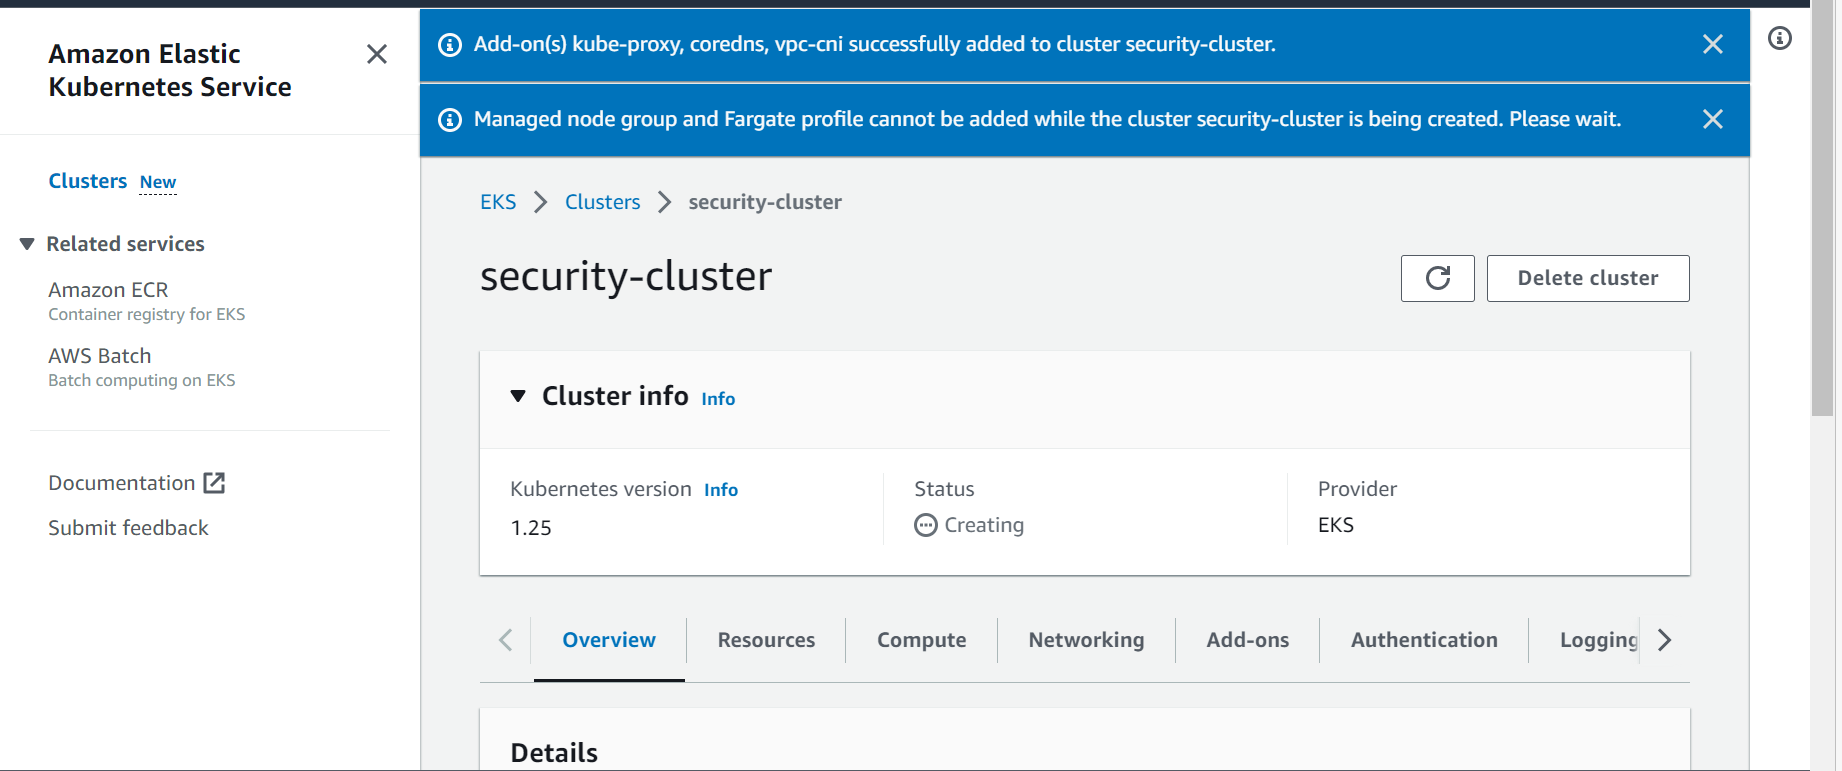Open the Compute tab
The image size is (1842, 771).
click(x=921, y=640)
